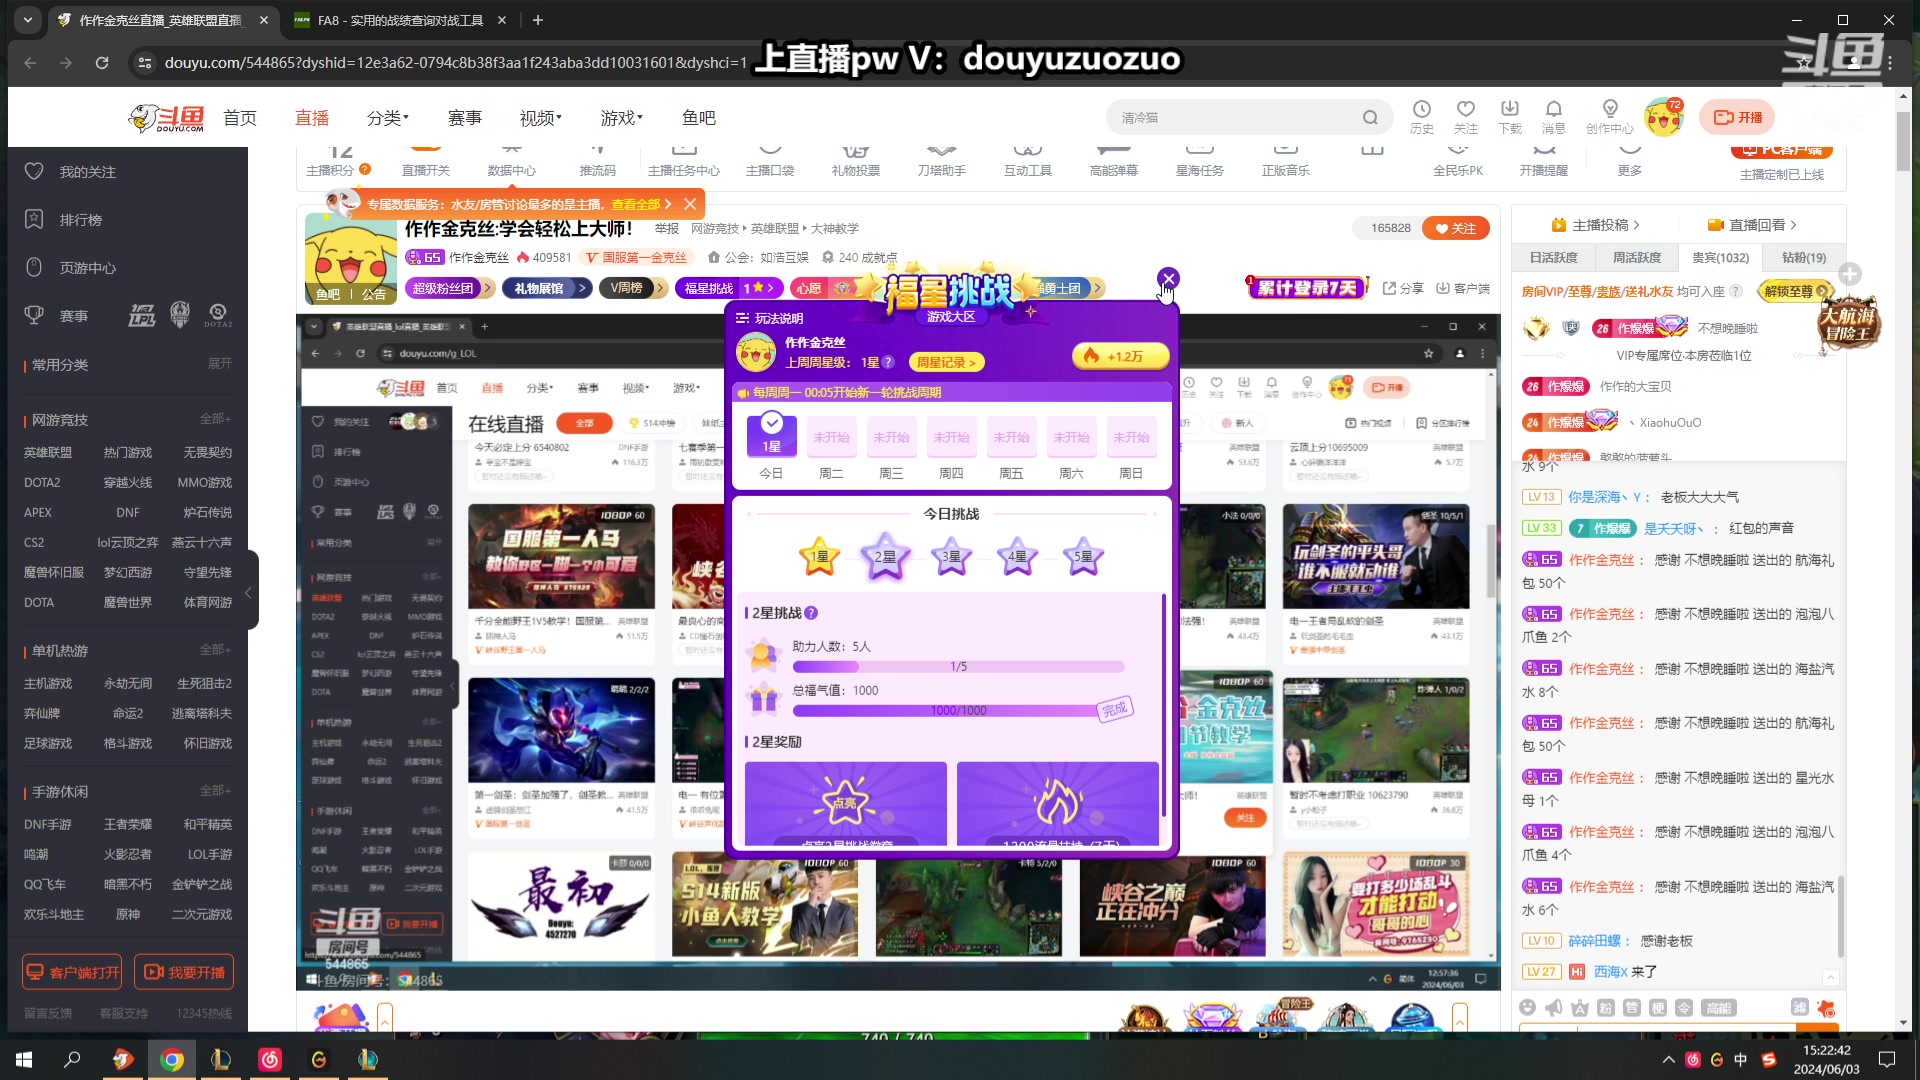The width and height of the screenshot is (1920, 1080).
Task: Open 周星记录 in popup
Action: (945, 362)
